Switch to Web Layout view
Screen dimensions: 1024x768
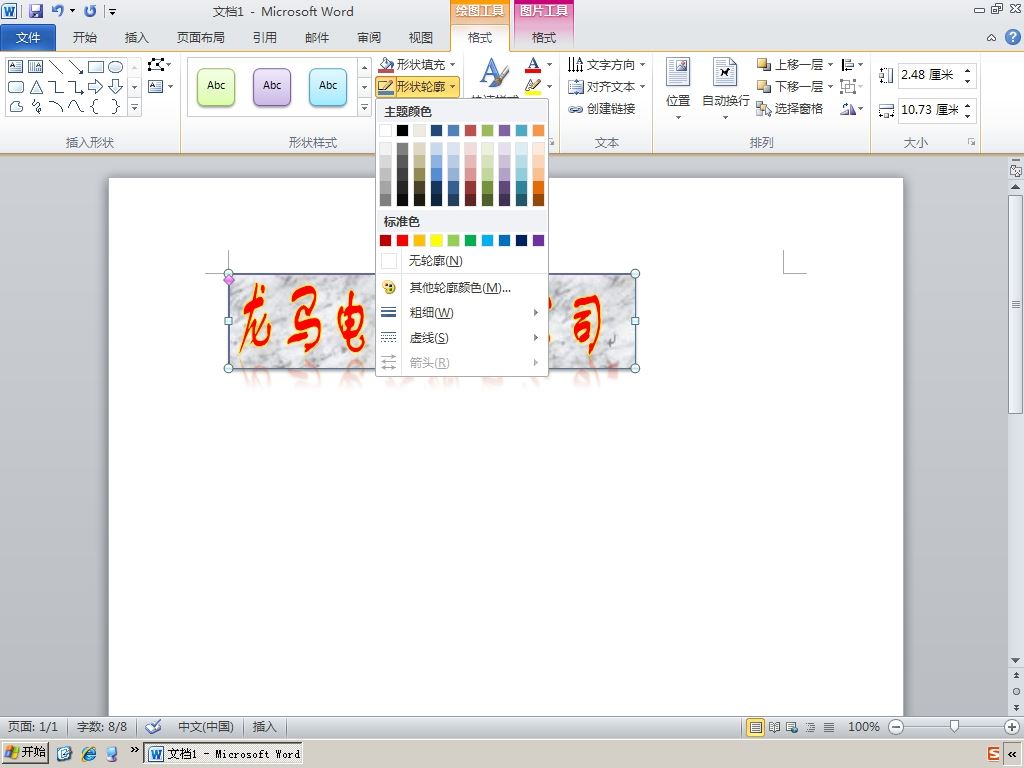click(x=792, y=727)
